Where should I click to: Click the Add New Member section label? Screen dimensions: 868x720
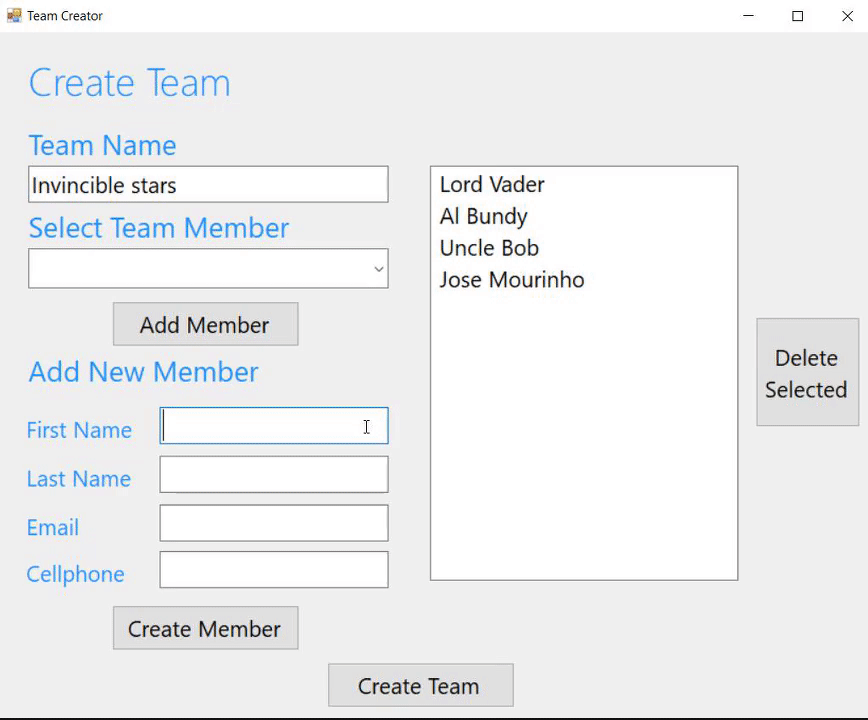click(142, 372)
